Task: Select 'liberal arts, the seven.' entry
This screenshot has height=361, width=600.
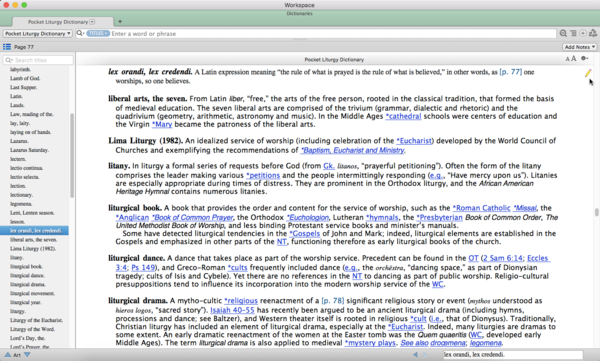Action: click(x=33, y=240)
